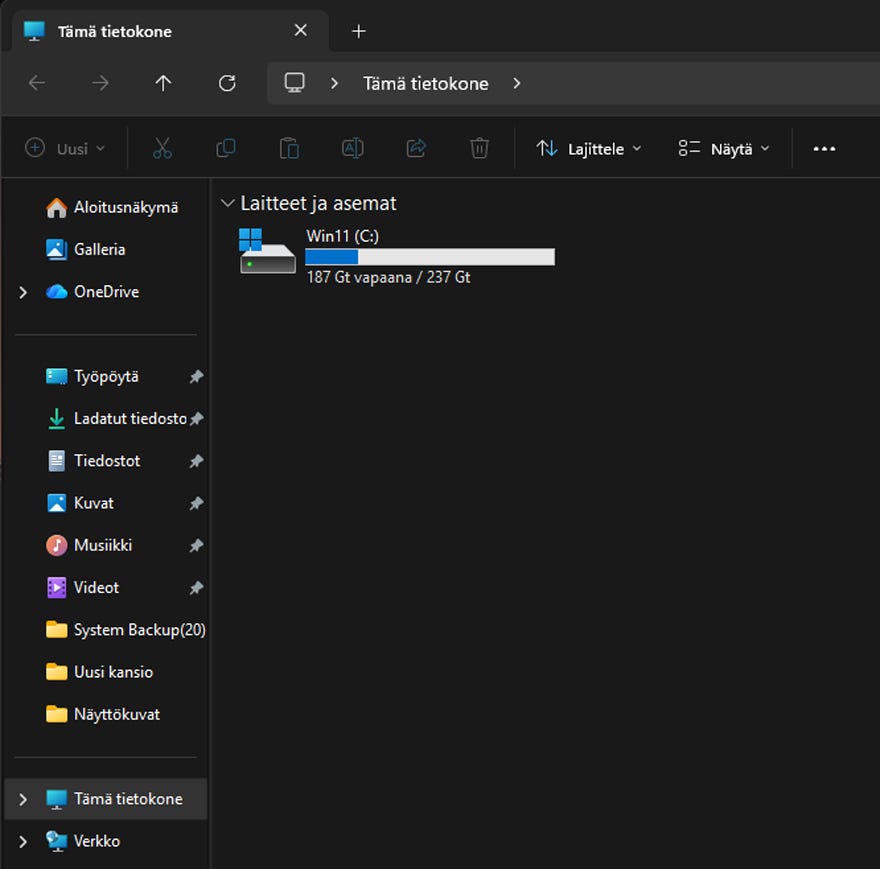Click the Paste clipboard icon
Viewport: 880px width, 869px height.
pos(289,149)
